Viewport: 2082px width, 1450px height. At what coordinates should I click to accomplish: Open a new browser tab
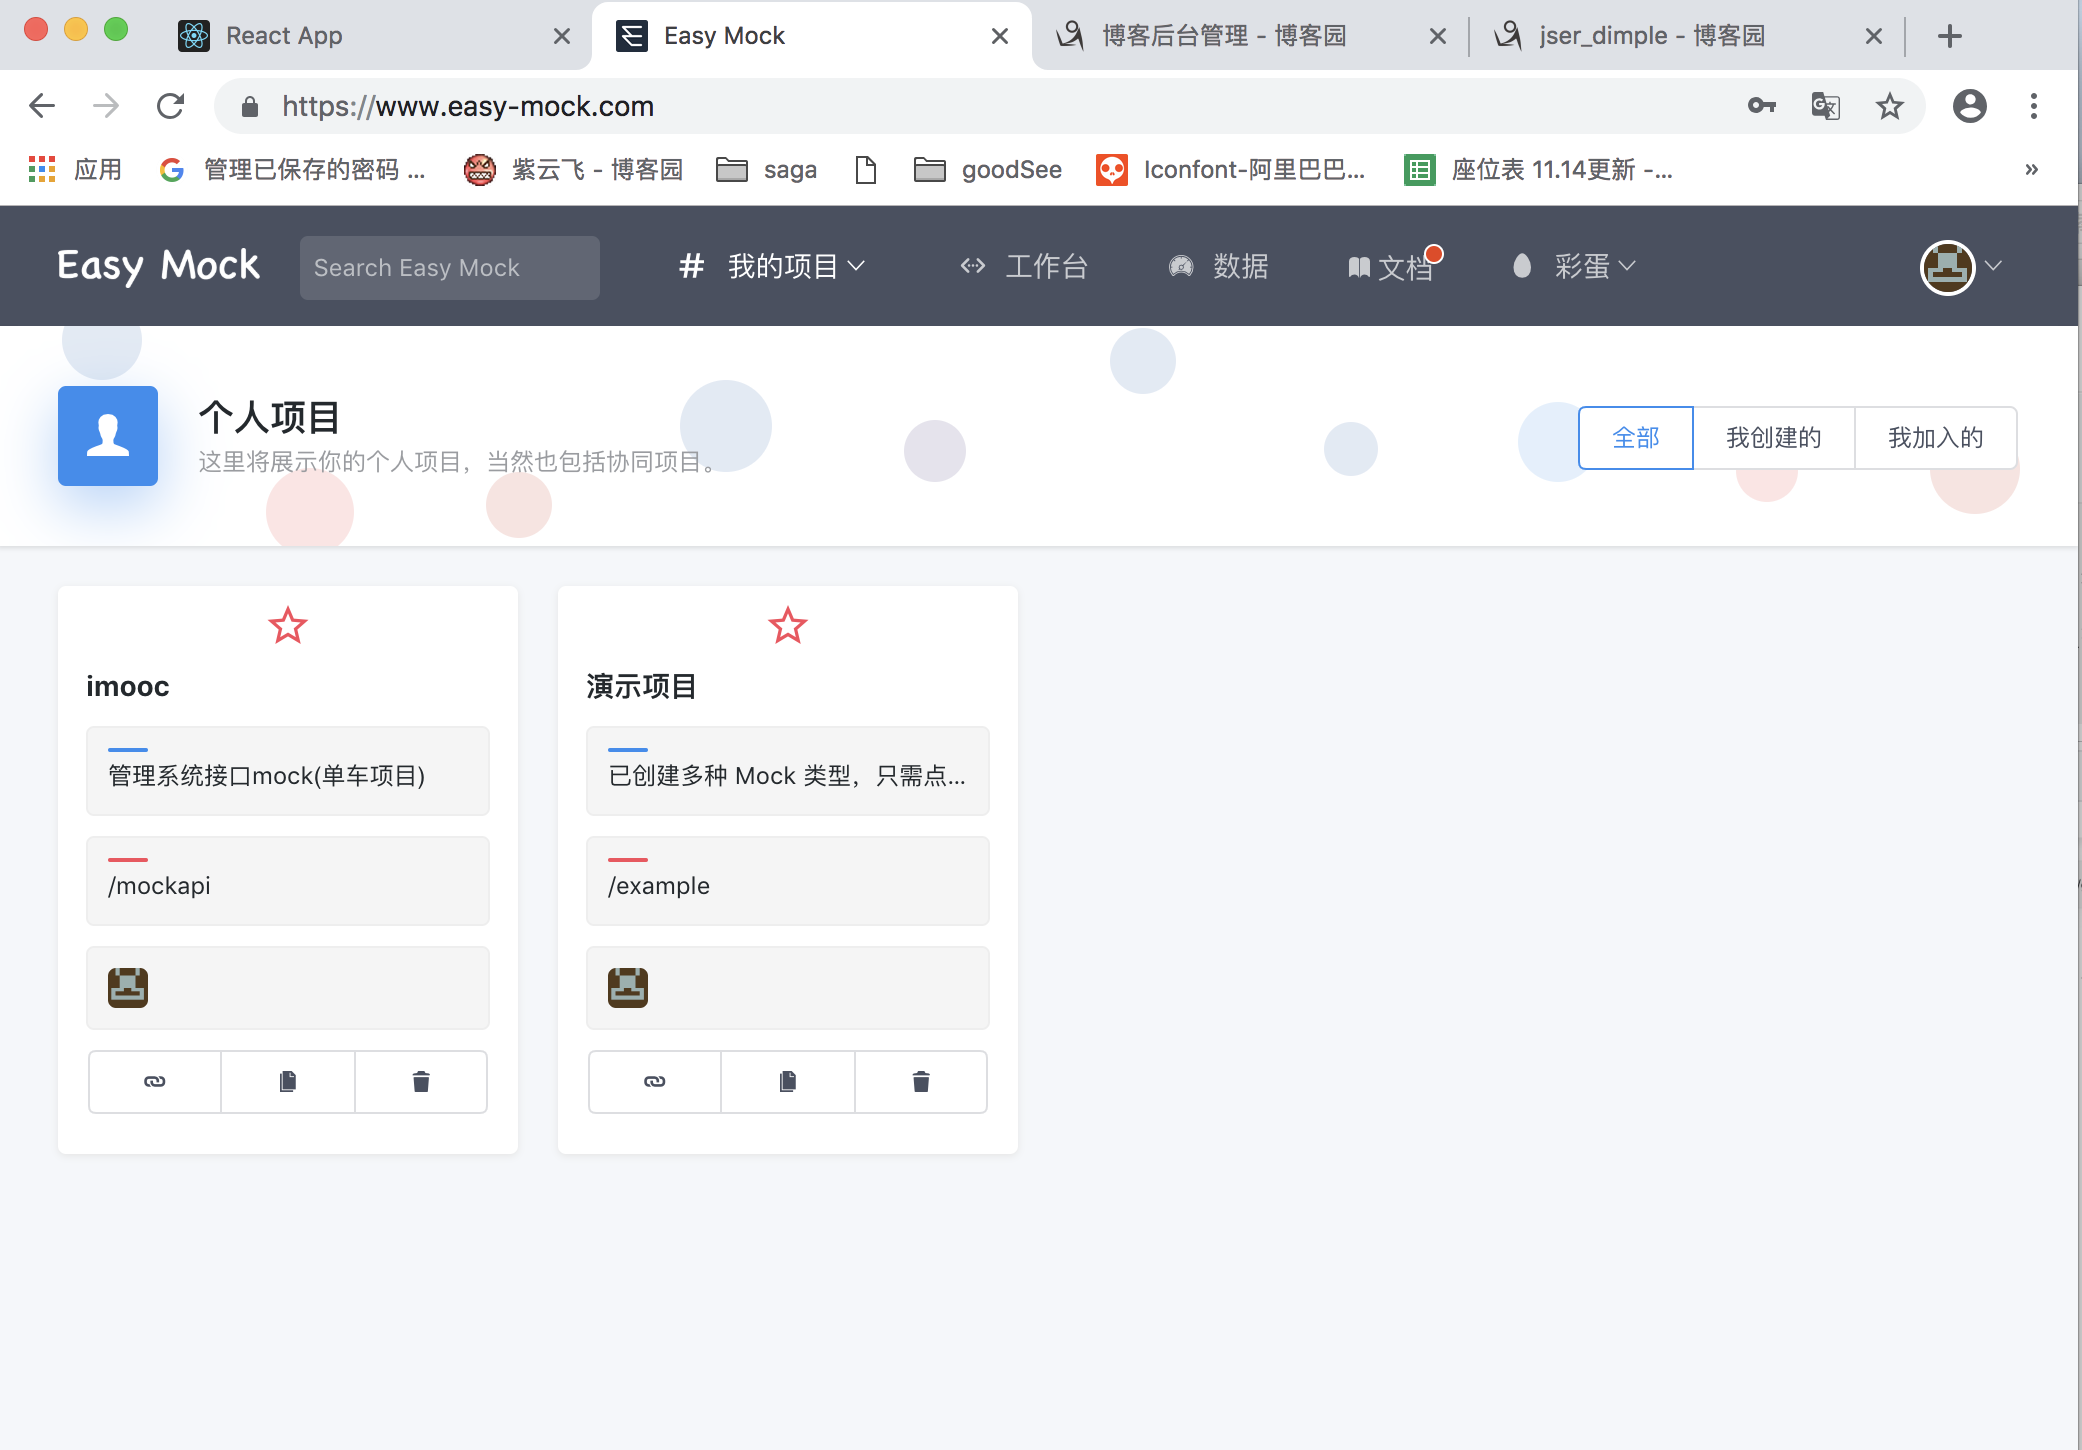coord(1950,36)
